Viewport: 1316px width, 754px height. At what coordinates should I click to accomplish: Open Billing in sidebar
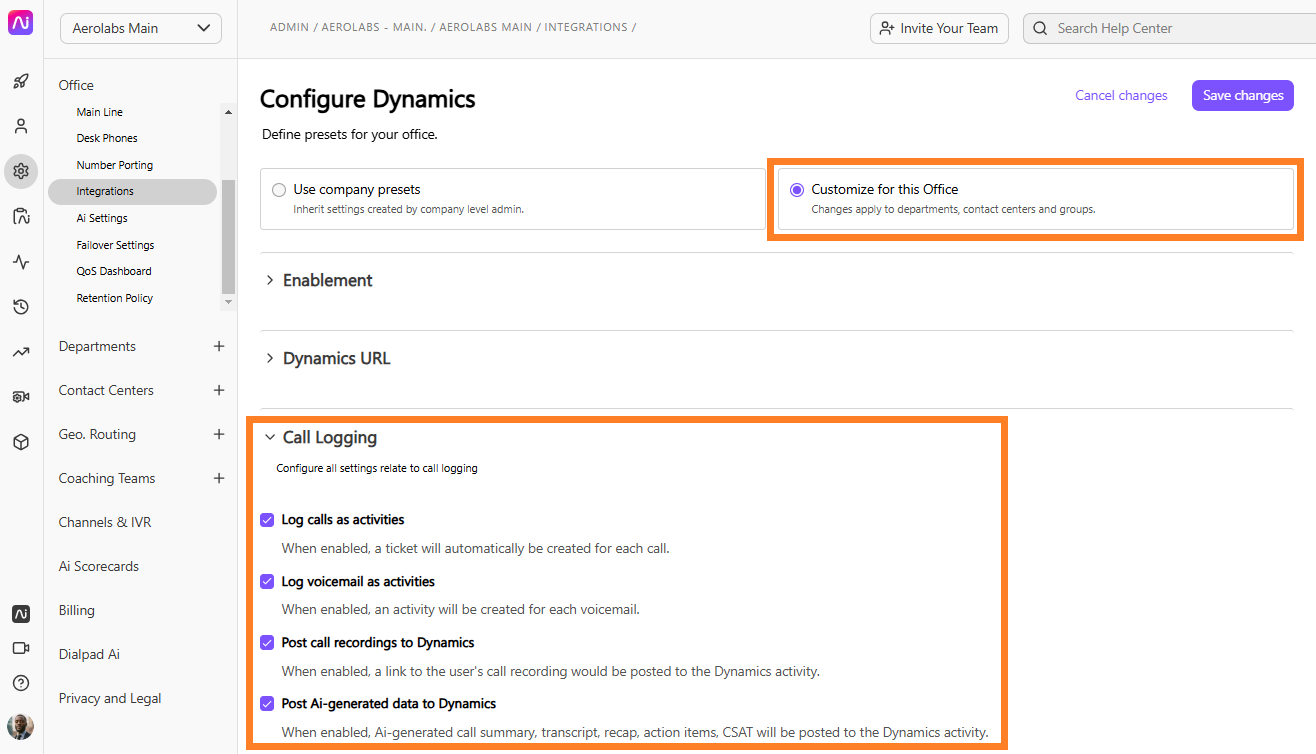[76, 610]
